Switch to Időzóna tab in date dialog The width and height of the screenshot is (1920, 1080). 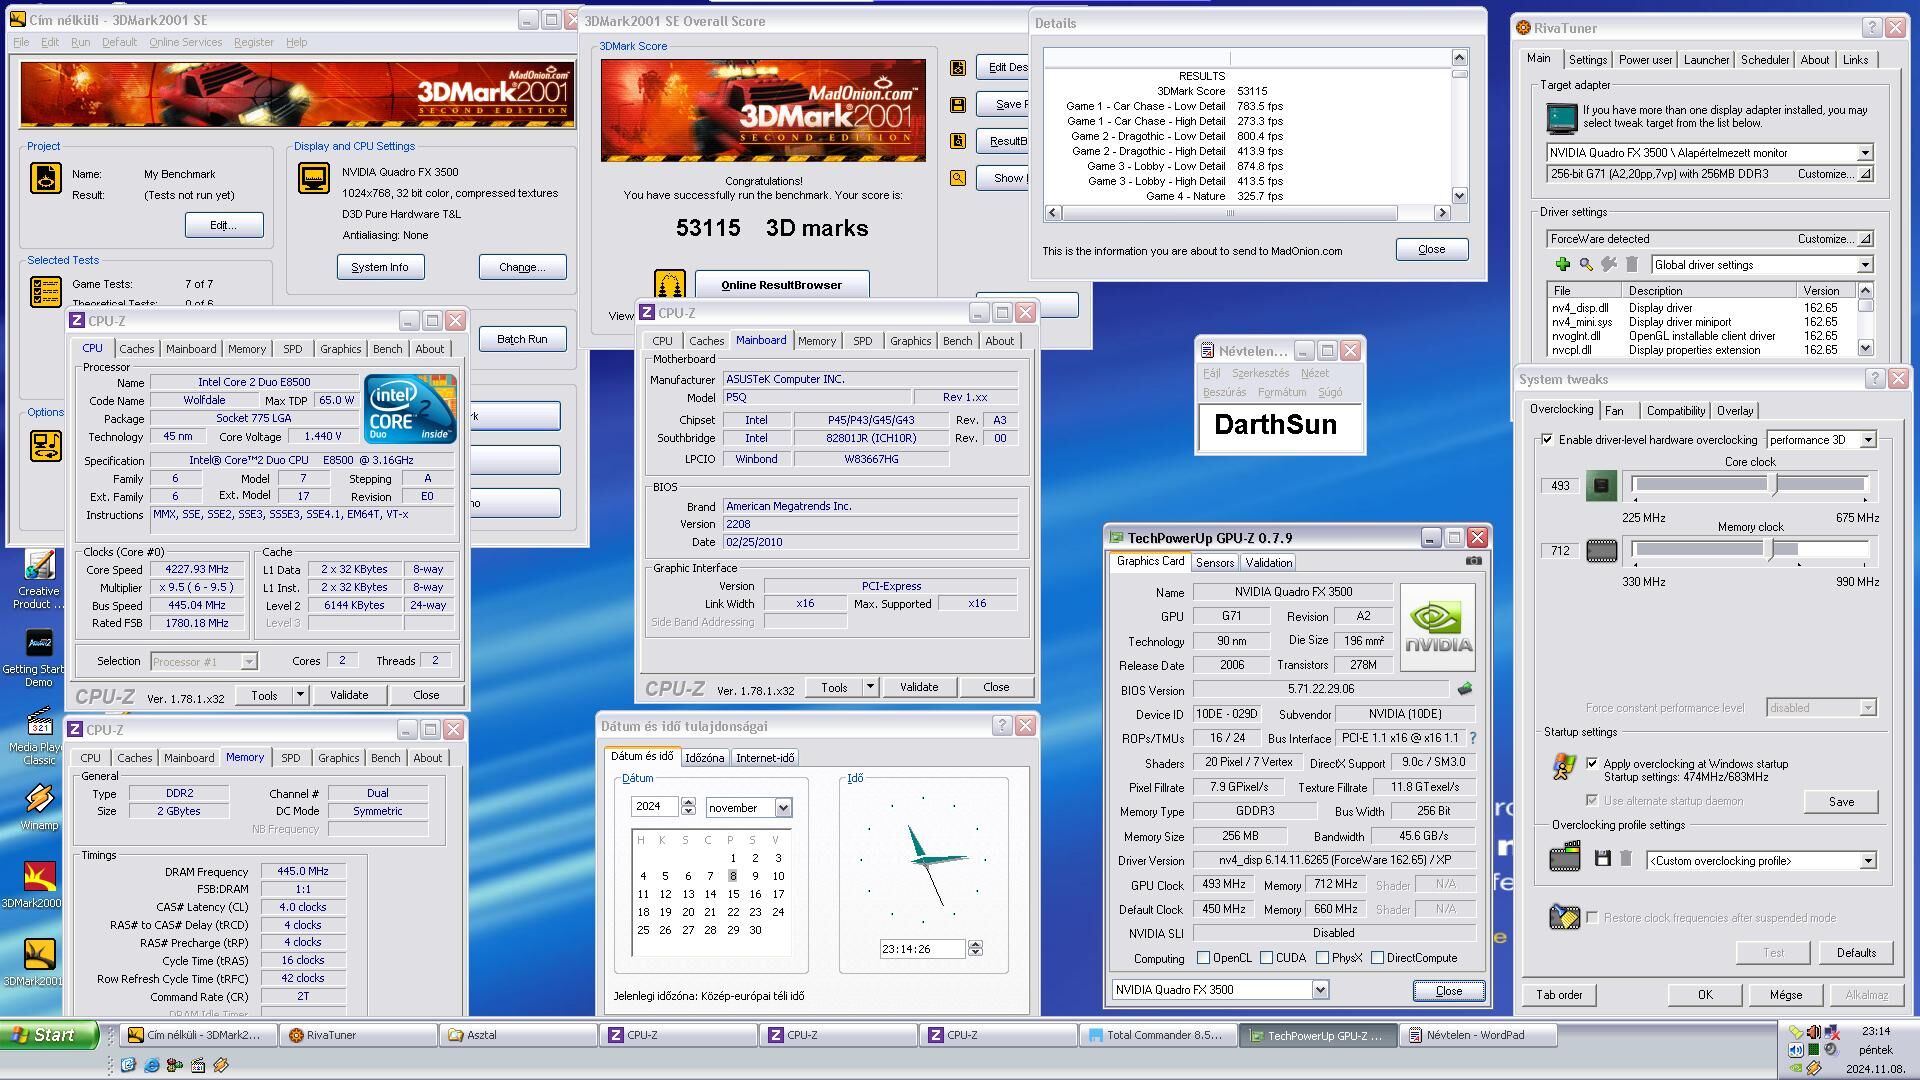click(x=704, y=758)
